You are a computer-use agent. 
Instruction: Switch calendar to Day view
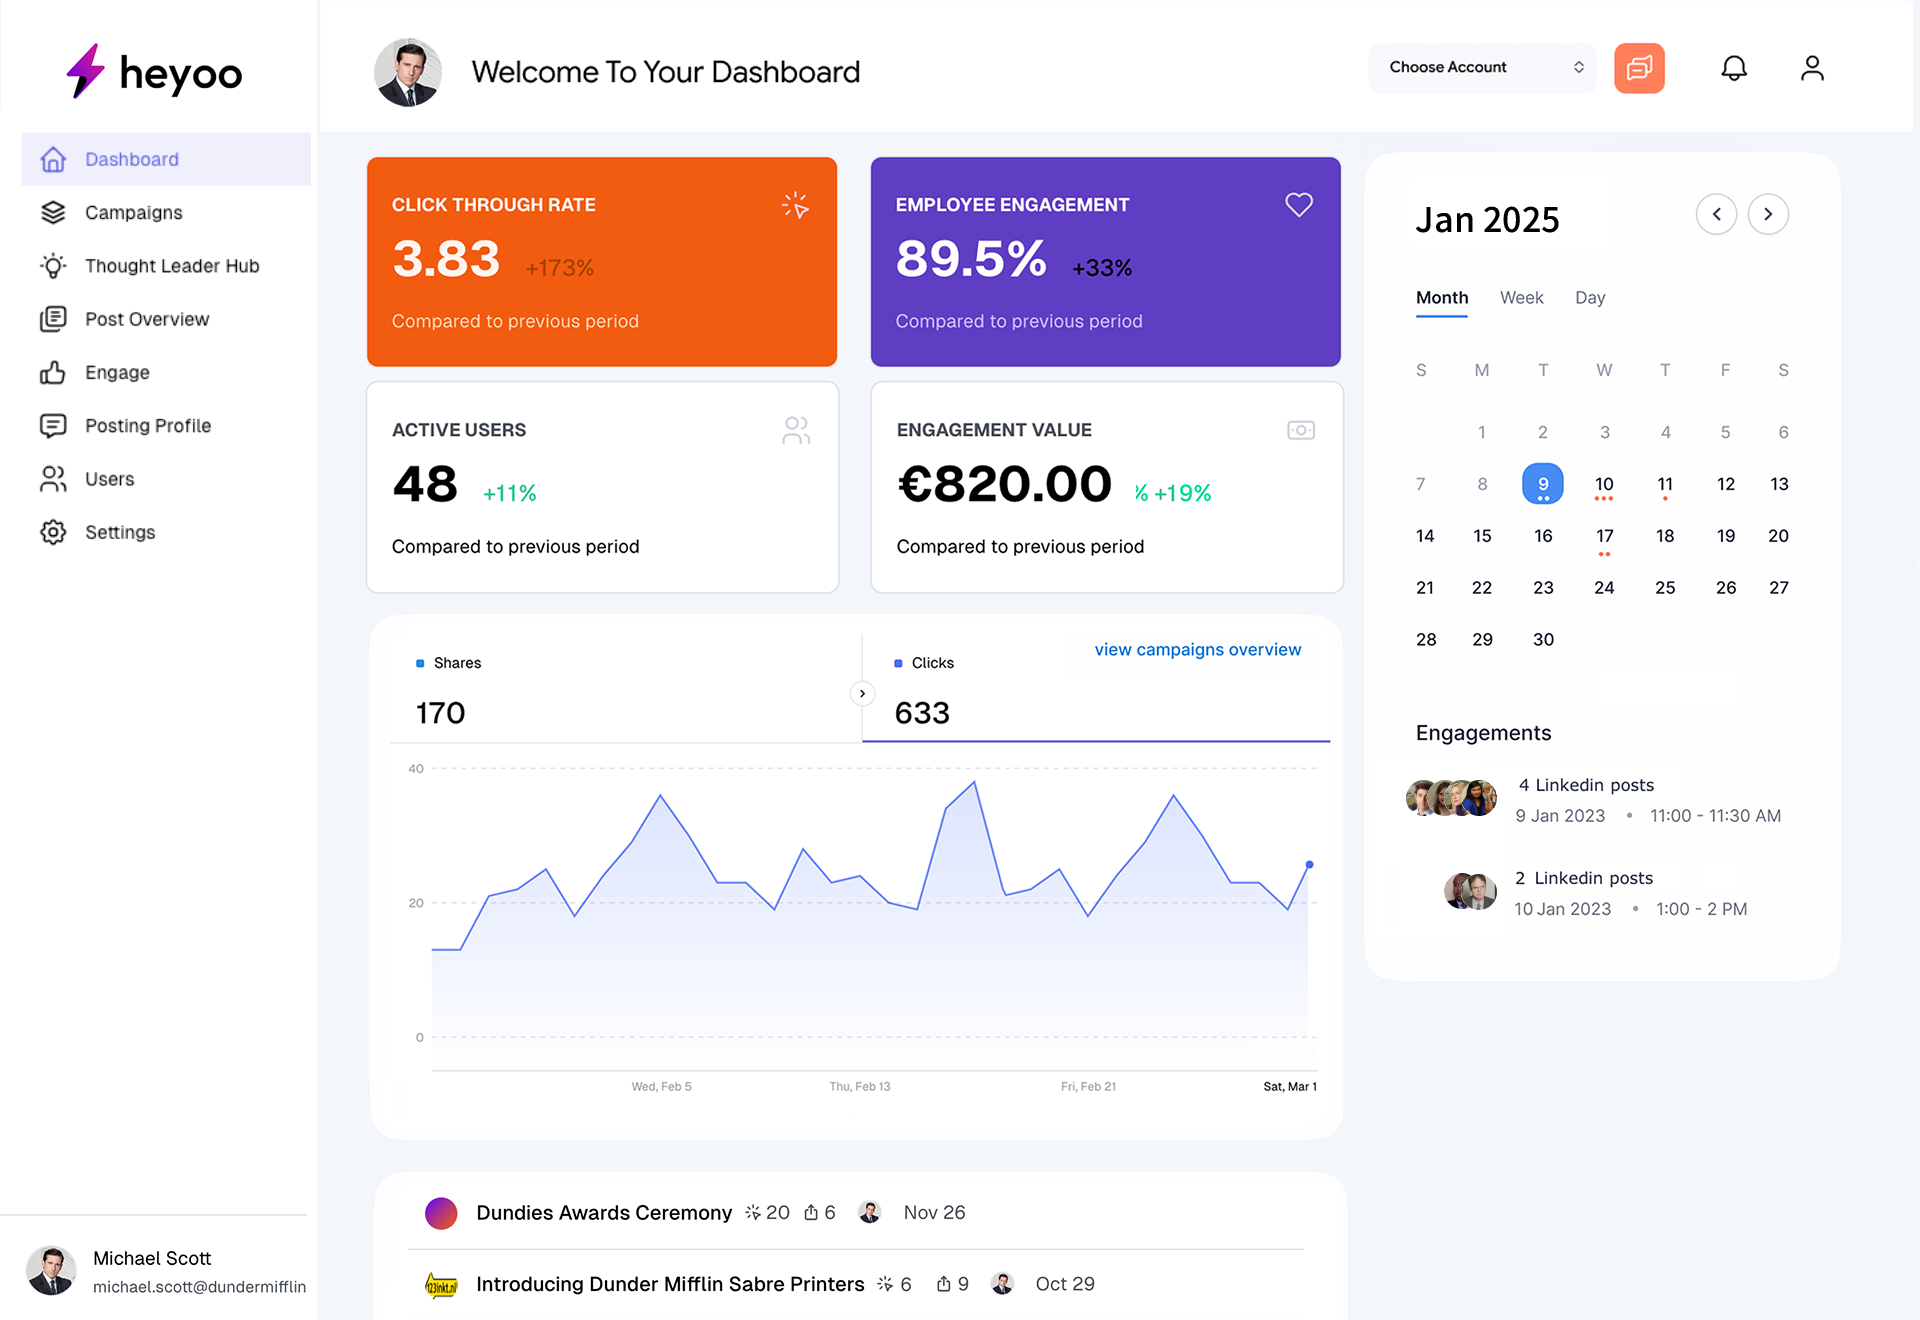[x=1589, y=298]
